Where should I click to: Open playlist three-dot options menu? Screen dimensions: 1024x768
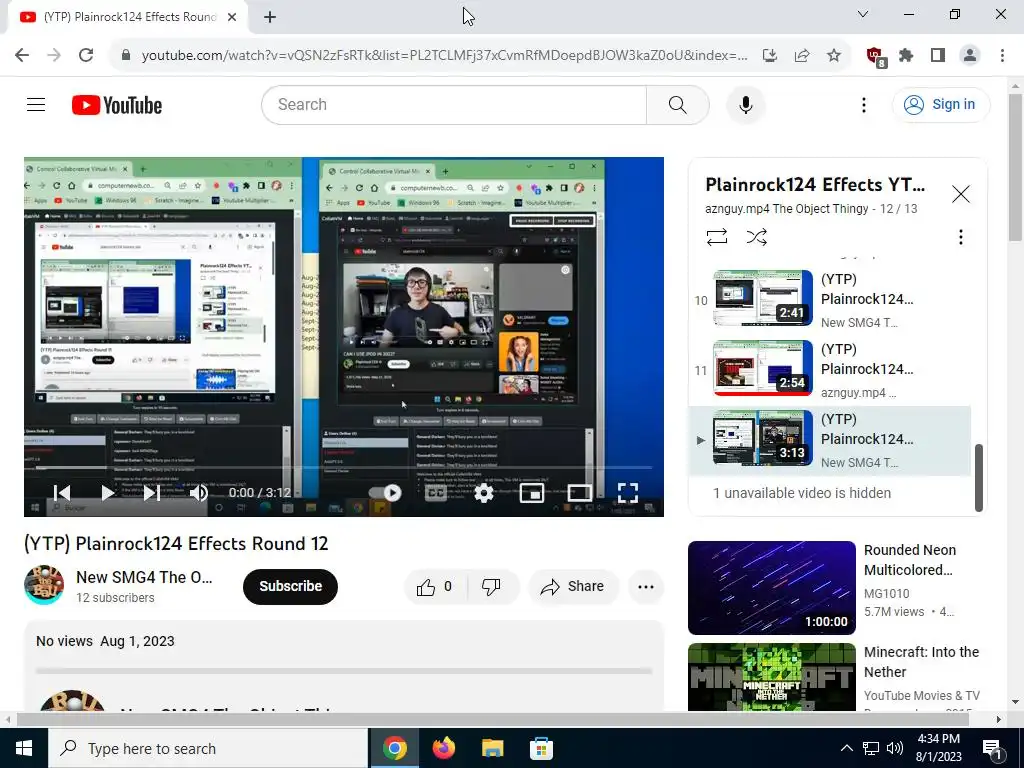click(960, 236)
